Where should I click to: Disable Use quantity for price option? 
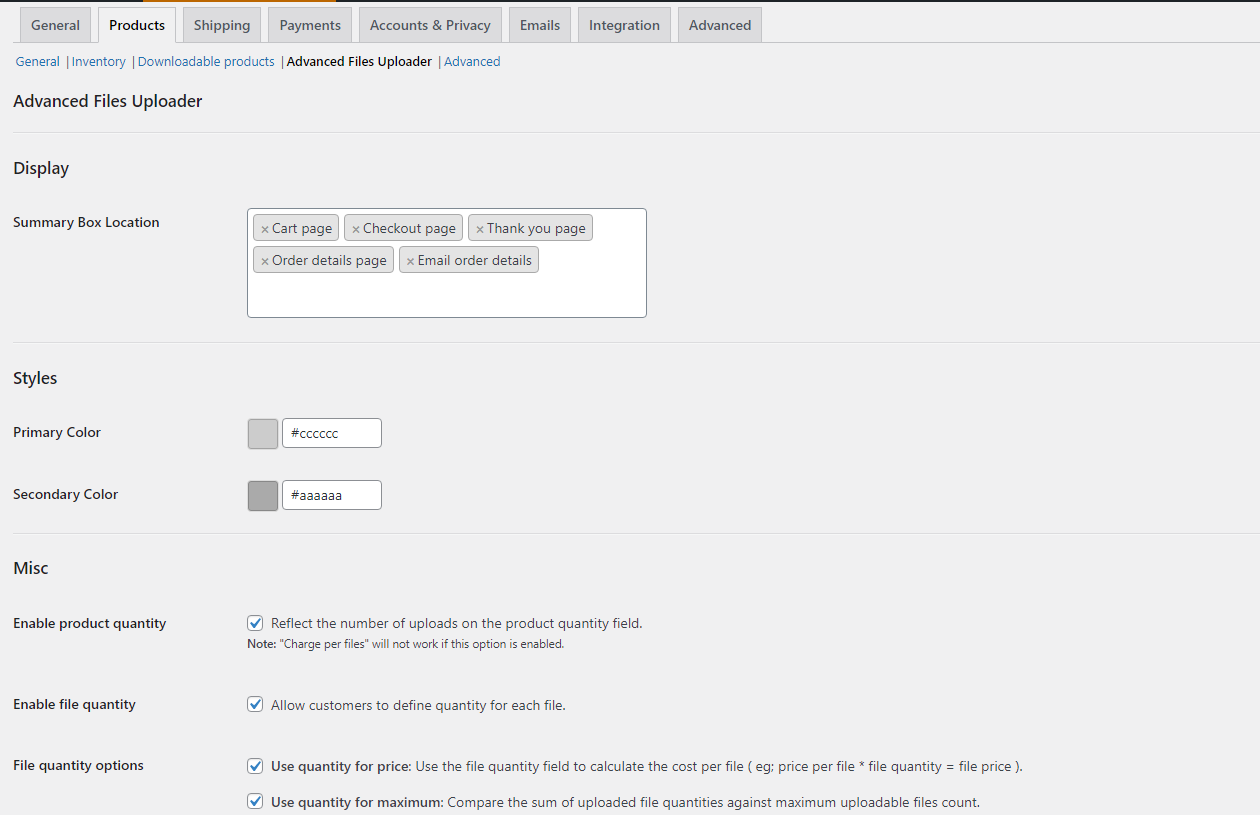[x=255, y=767]
